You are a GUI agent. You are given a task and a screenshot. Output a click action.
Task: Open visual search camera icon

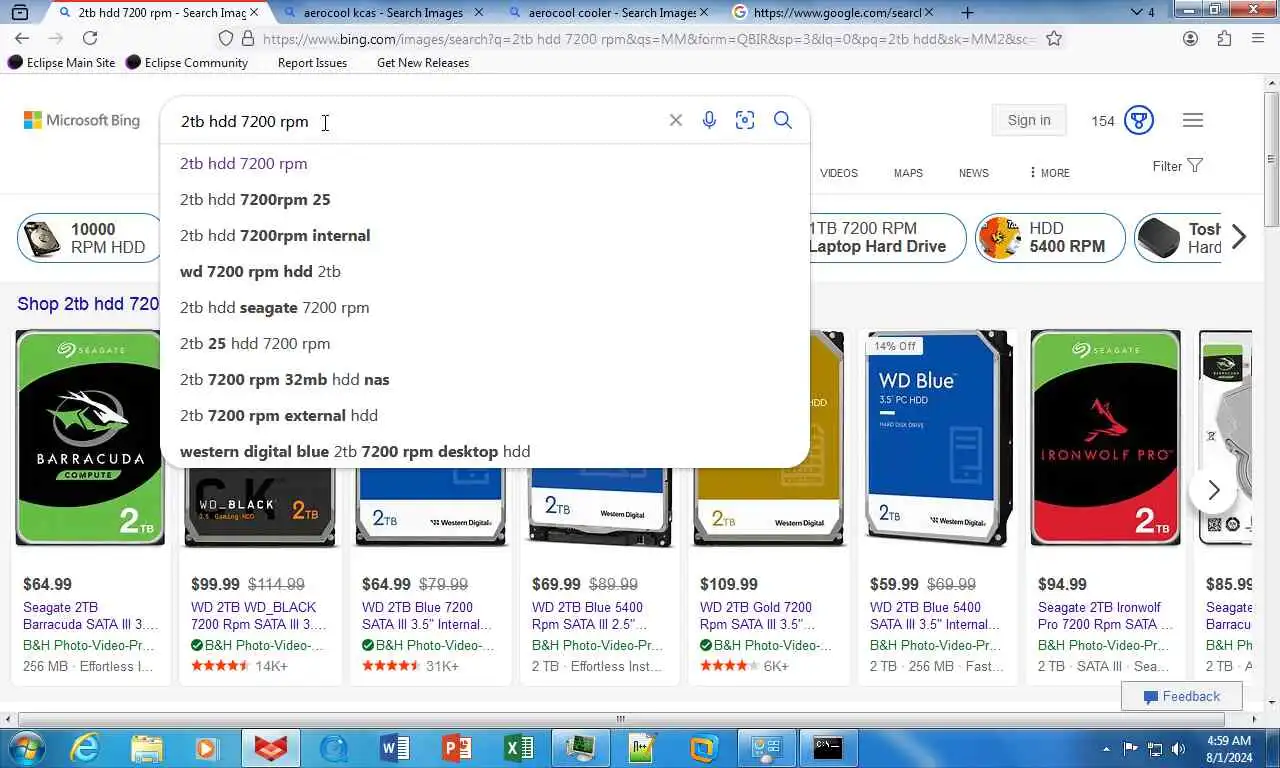pyautogui.click(x=745, y=120)
